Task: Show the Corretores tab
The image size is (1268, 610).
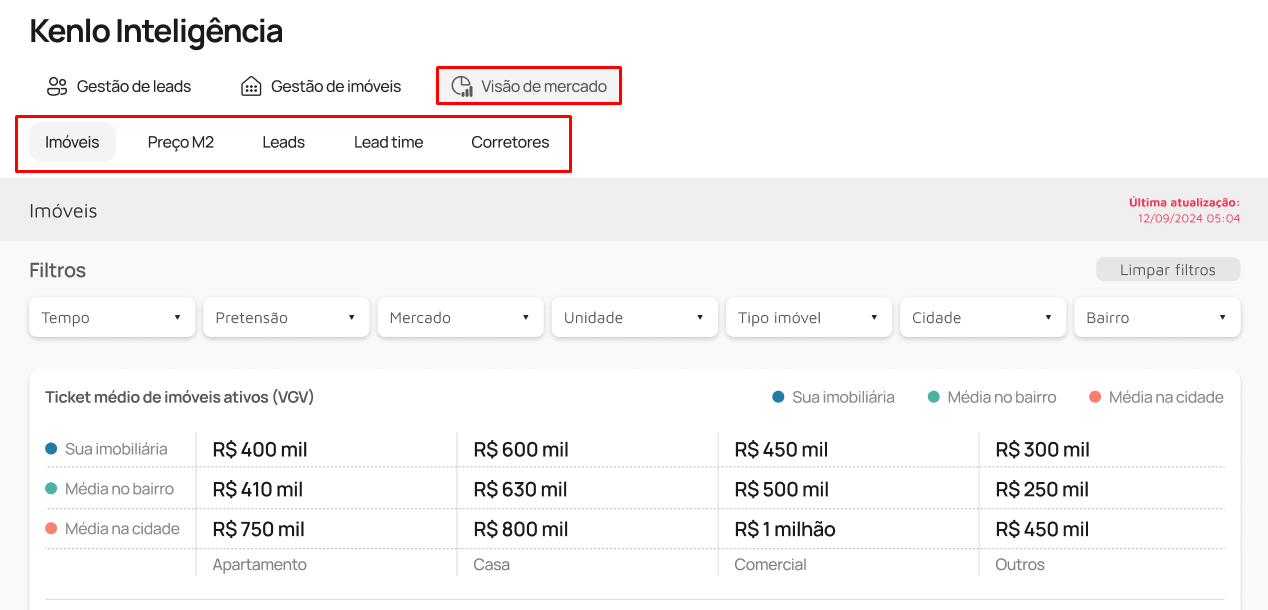Action: click(510, 142)
